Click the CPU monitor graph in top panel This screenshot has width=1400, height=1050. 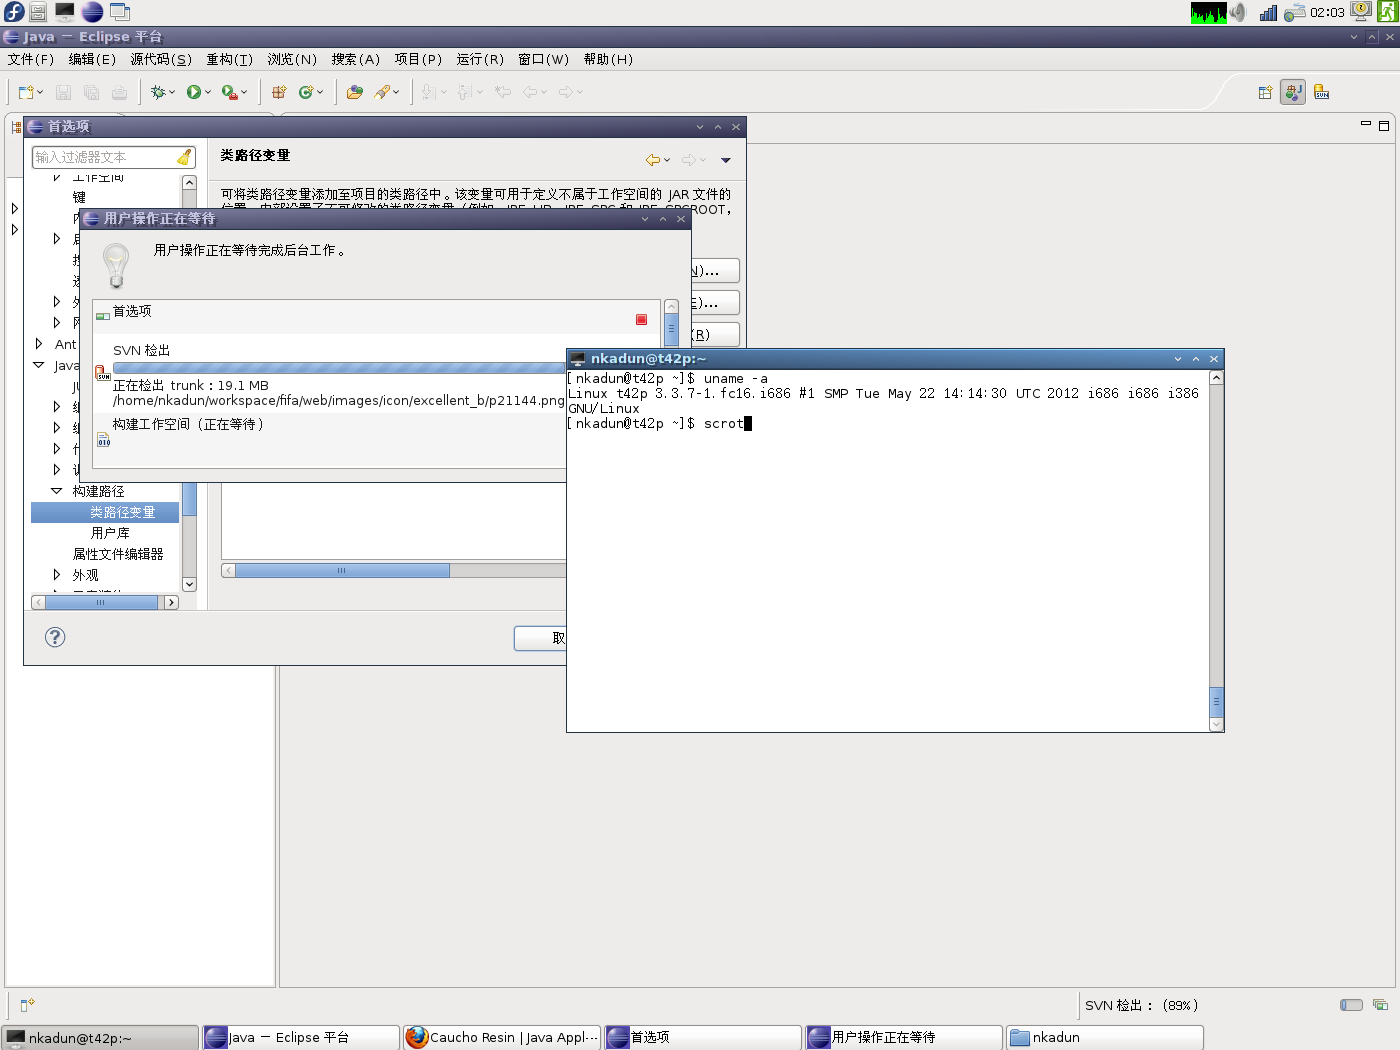tap(1208, 12)
